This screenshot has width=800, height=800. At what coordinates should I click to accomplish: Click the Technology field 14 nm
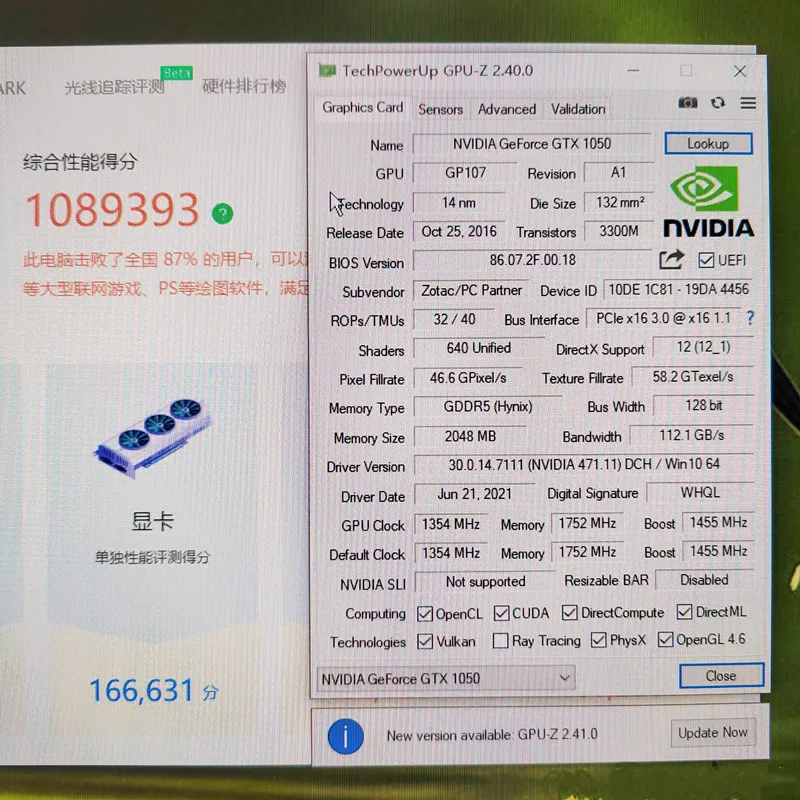[x=459, y=203]
